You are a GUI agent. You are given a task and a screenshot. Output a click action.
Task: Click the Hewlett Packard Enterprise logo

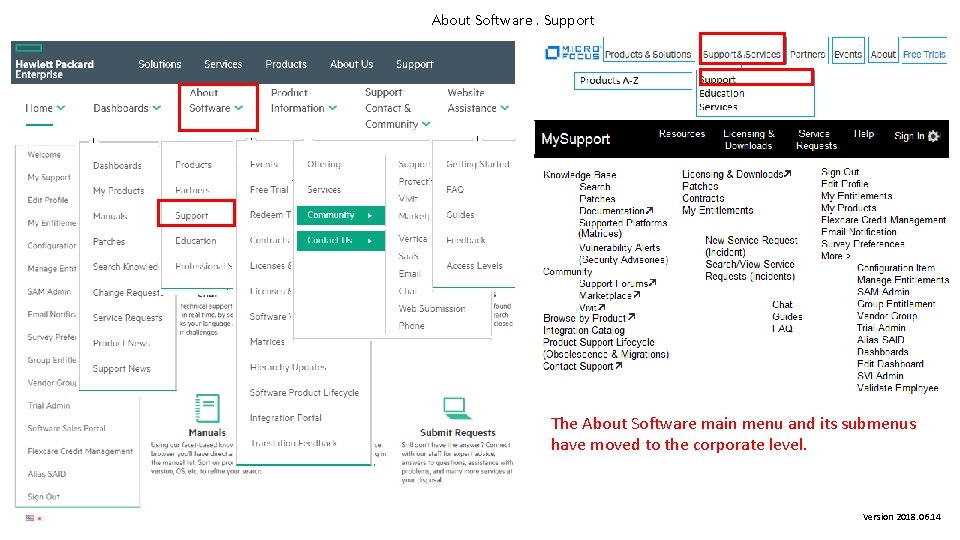54,63
